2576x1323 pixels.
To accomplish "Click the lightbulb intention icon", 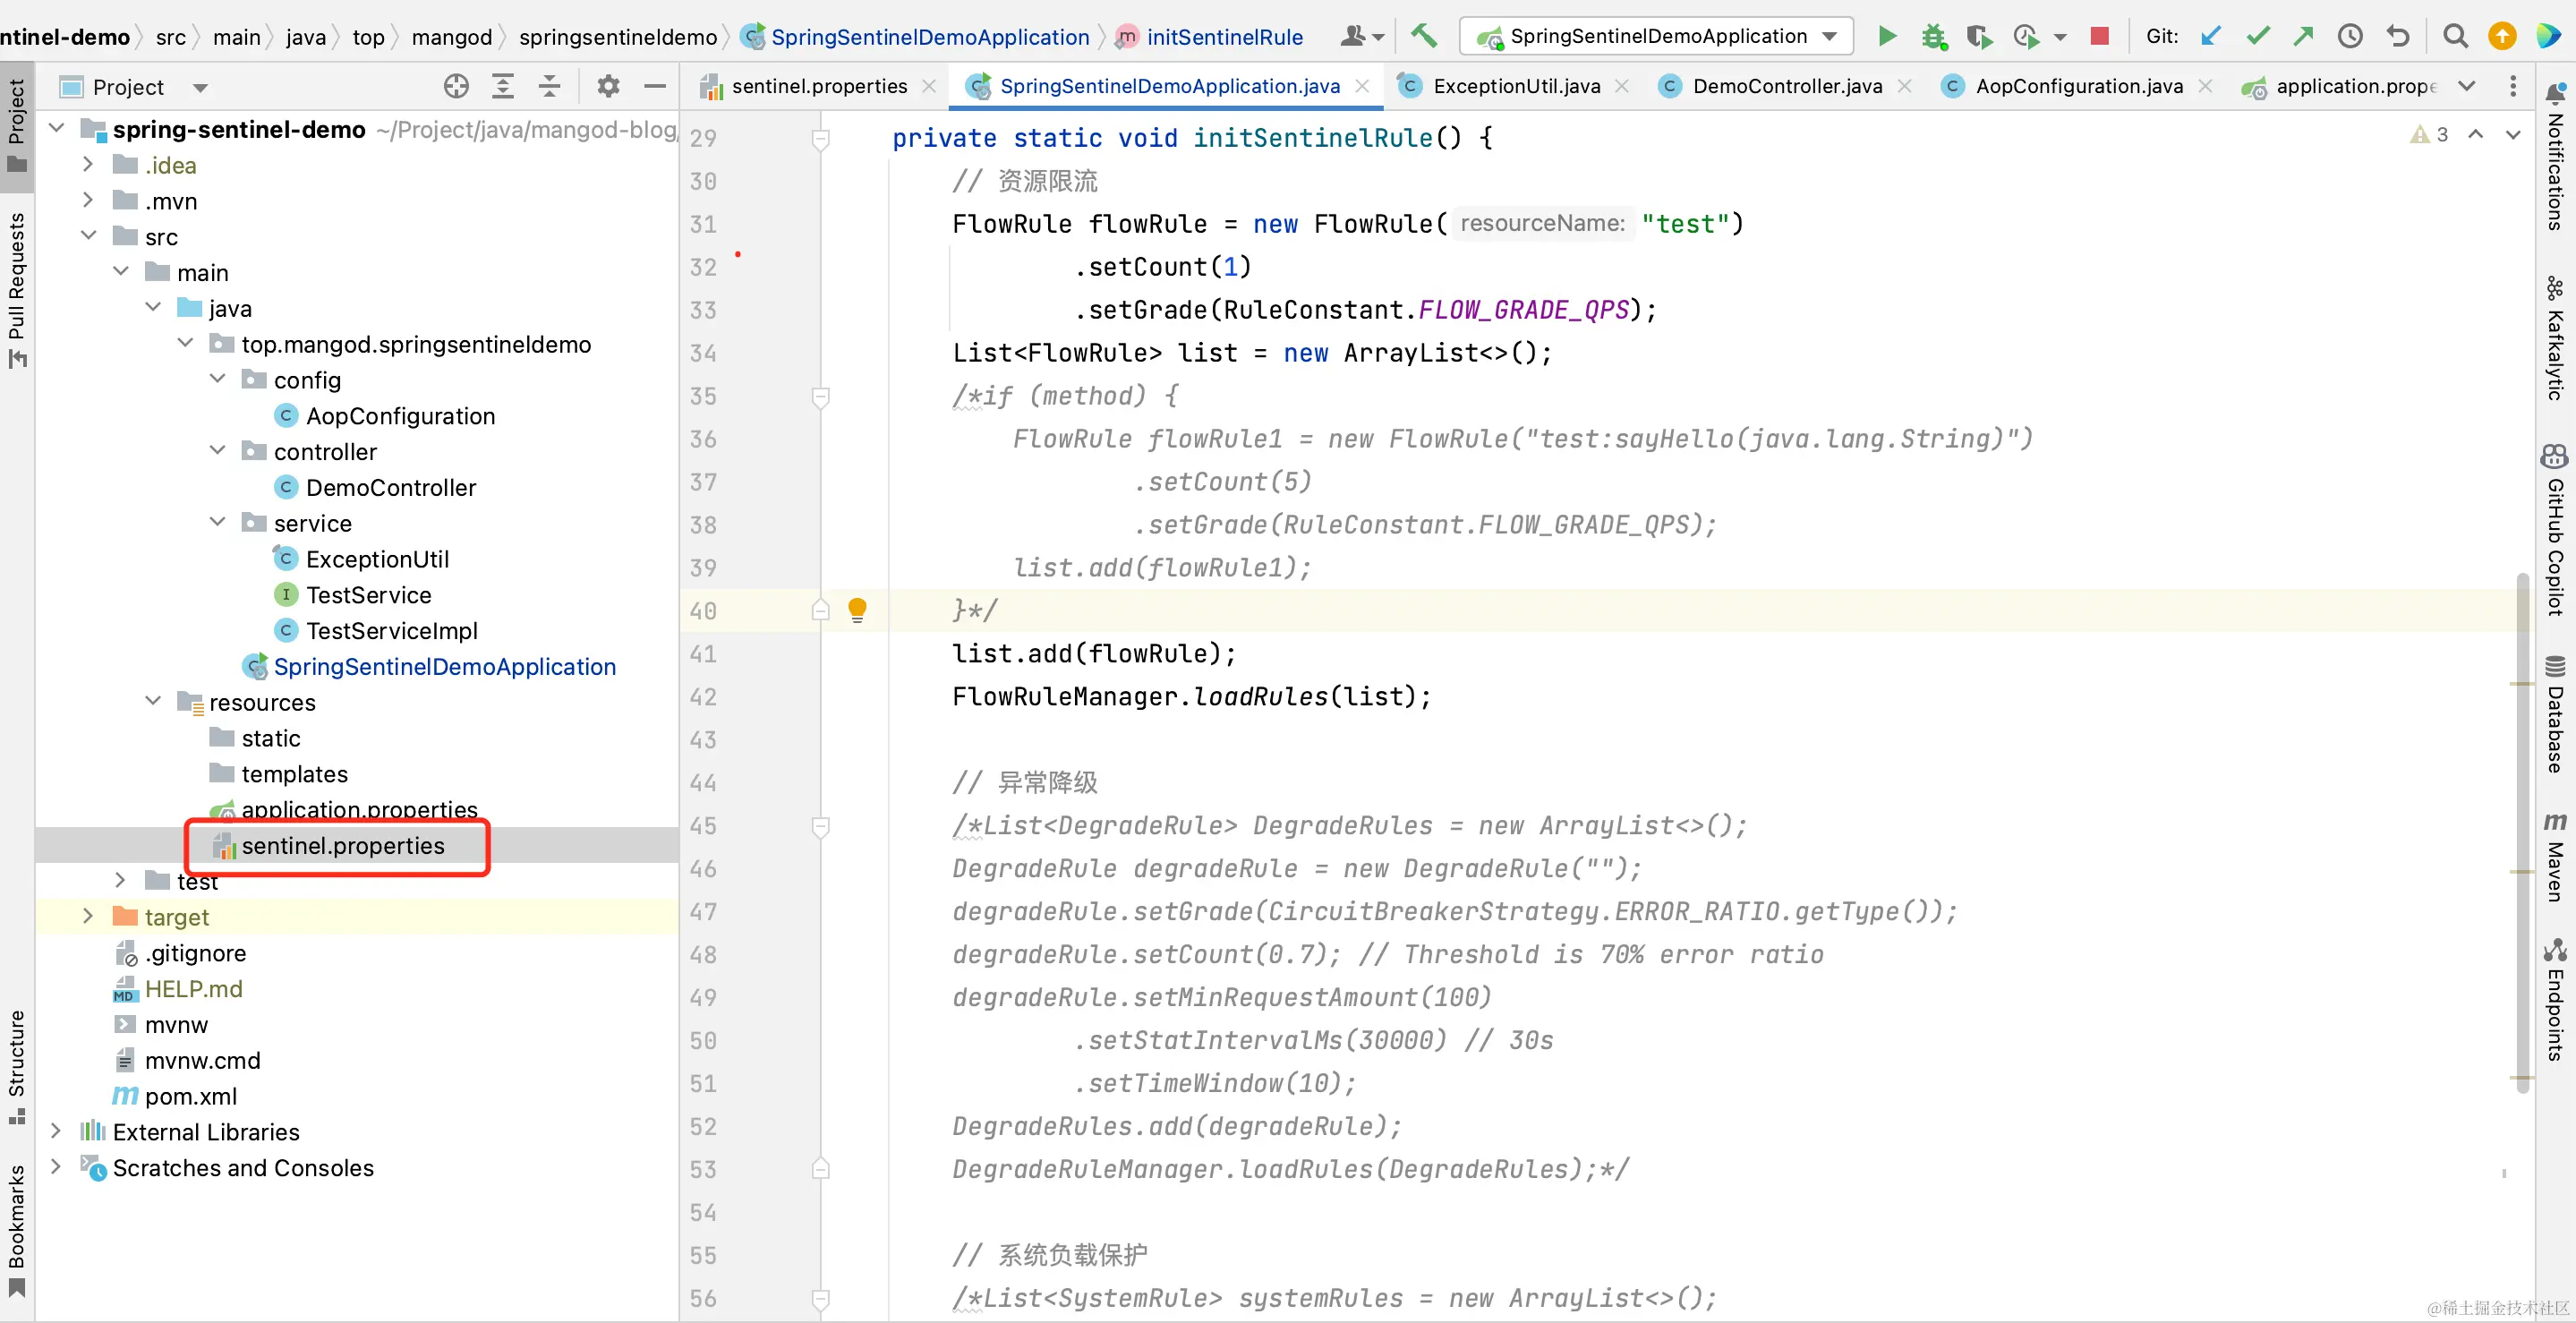I will click(x=857, y=609).
